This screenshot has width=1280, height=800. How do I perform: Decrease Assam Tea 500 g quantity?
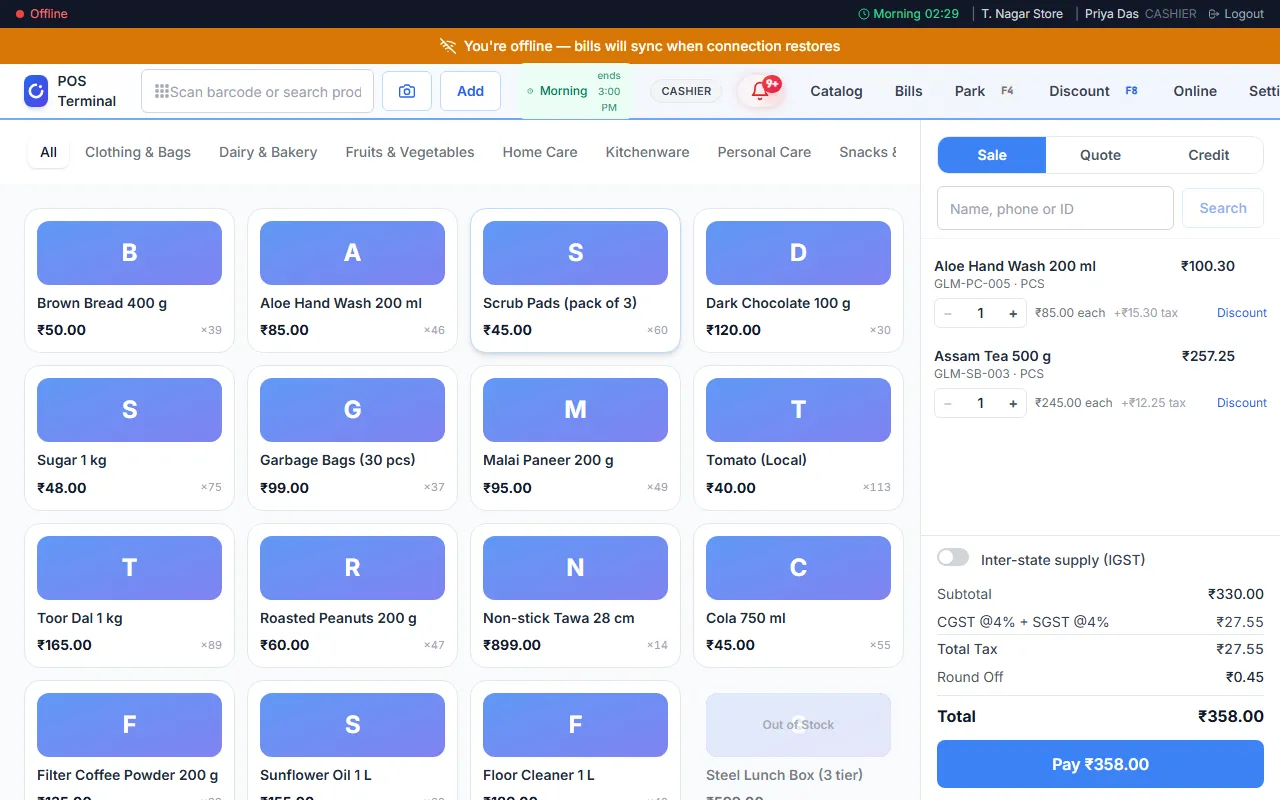[x=948, y=403]
